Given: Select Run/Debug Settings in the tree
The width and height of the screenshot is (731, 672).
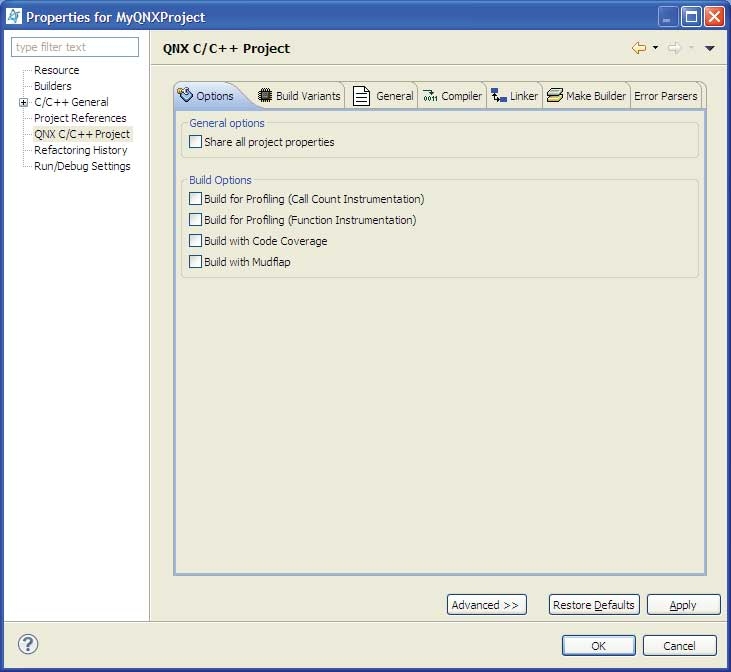Looking at the screenshot, I should tap(82, 166).
